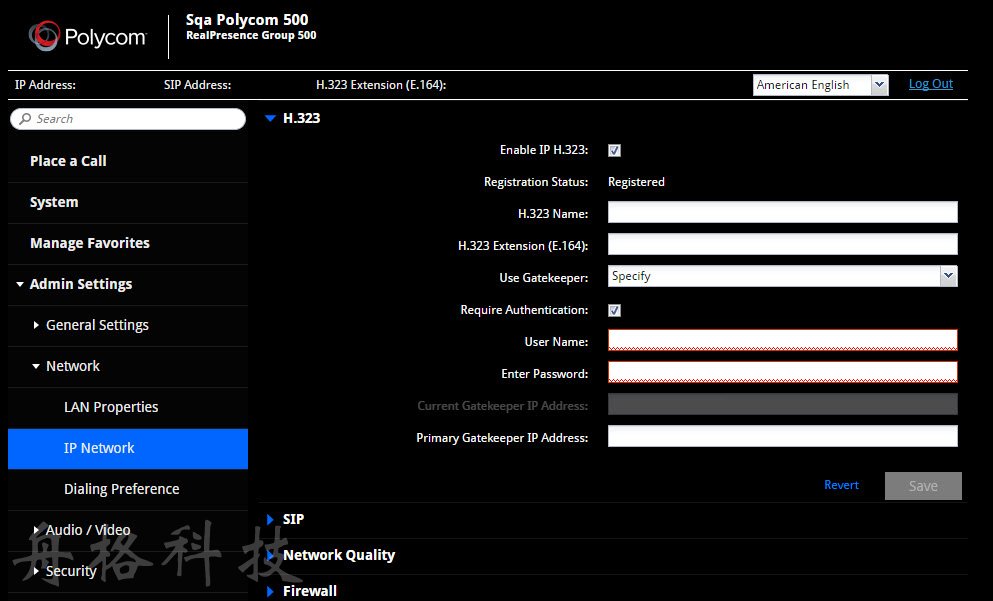This screenshot has height=601, width=993.
Task: Click the Log Out link
Action: click(930, 84)
